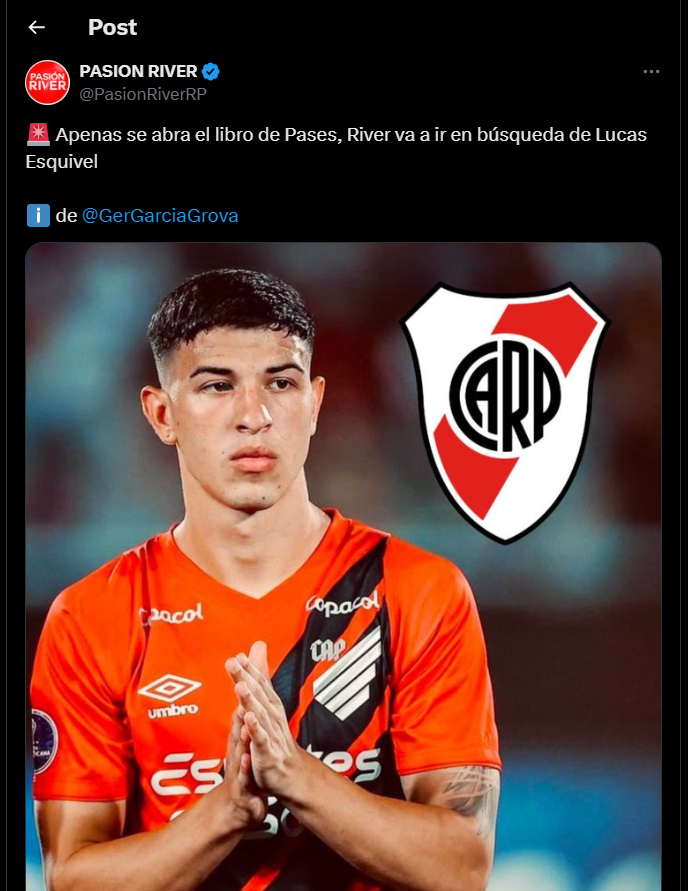Click the Post header title

112,27
